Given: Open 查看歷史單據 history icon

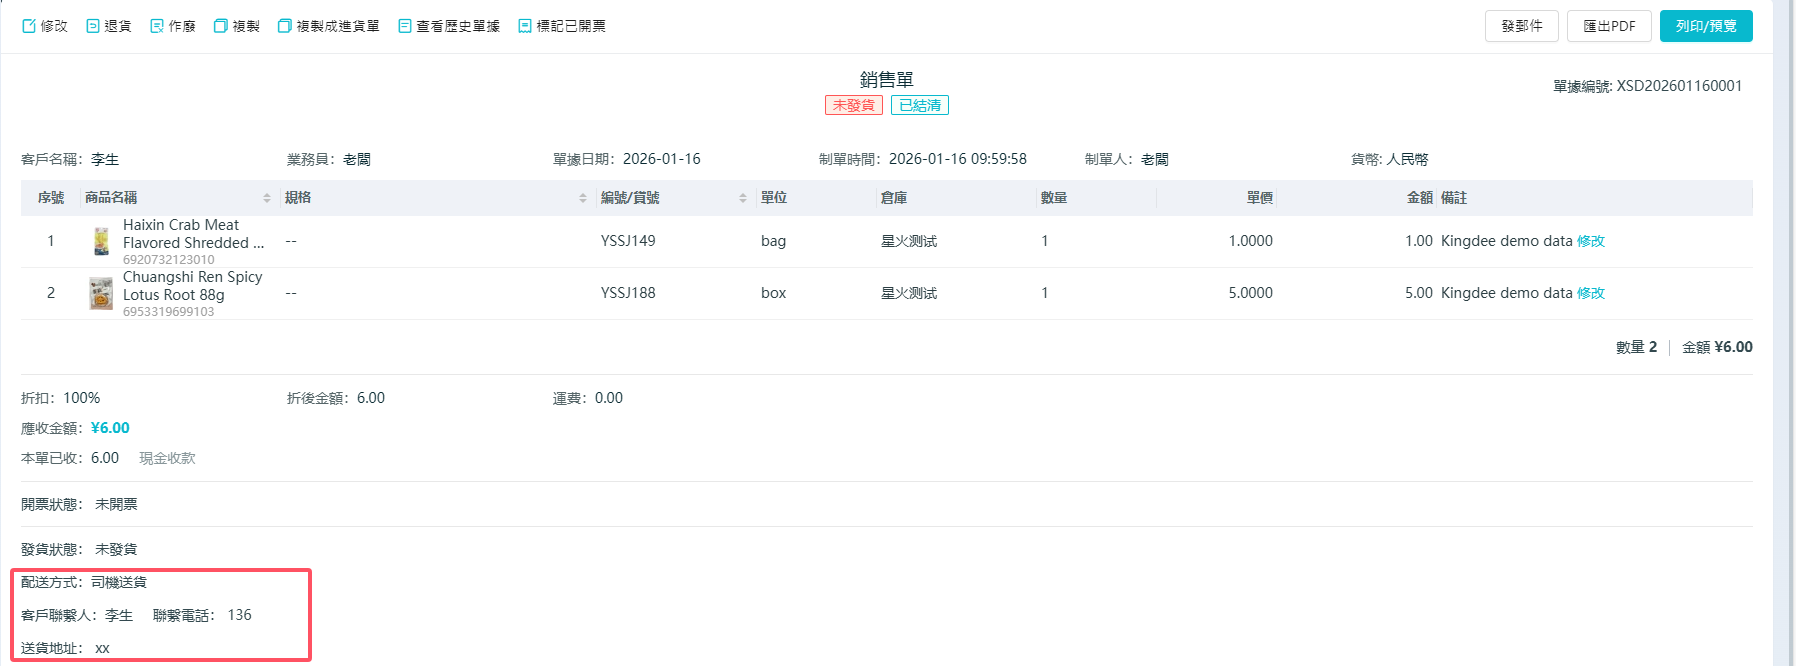Looking at the screenshot, I should (405, 26).
